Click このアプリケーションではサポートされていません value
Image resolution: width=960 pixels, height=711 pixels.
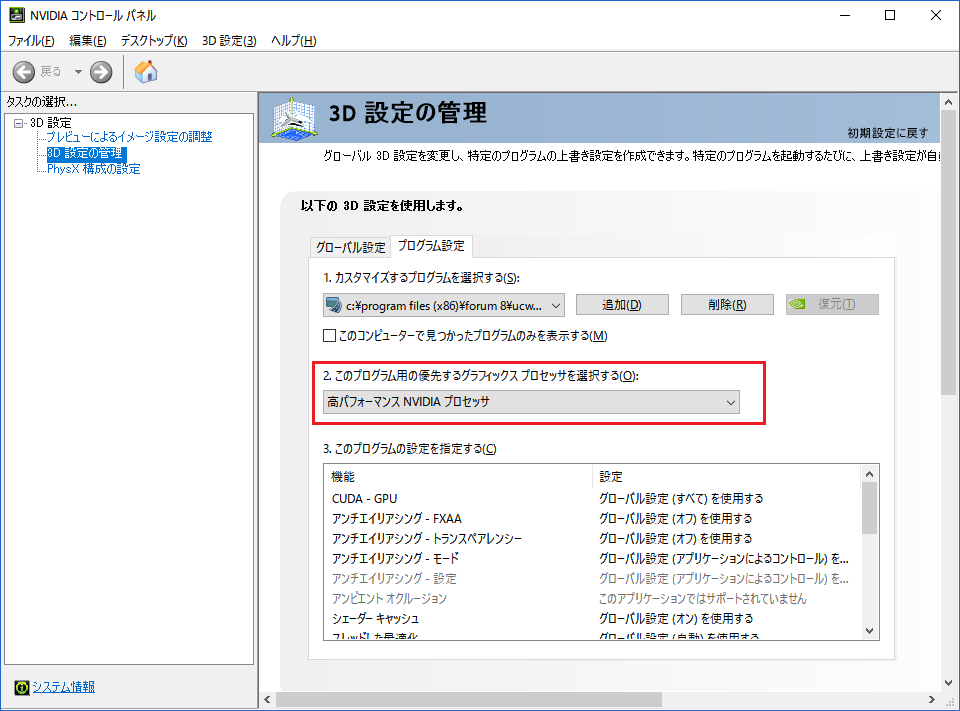(x=703, y=599)
